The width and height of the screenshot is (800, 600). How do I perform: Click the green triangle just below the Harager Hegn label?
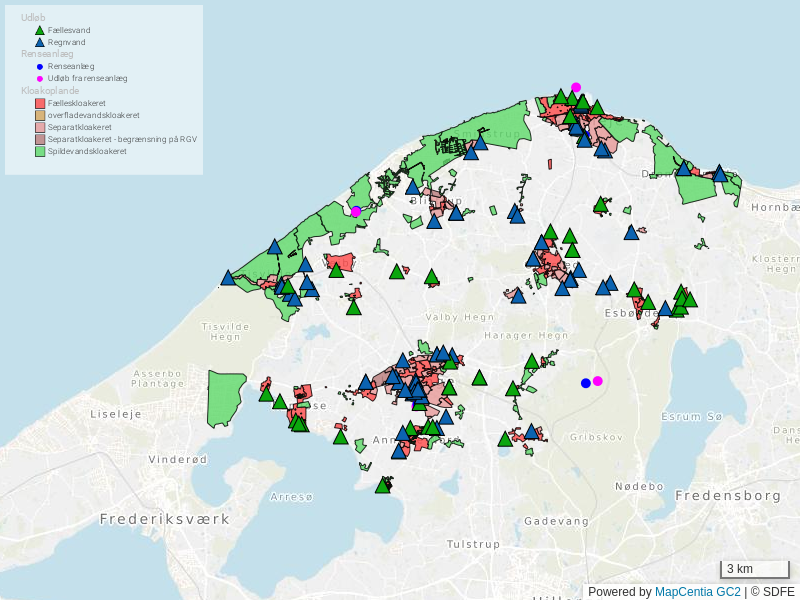coord(532,362)
